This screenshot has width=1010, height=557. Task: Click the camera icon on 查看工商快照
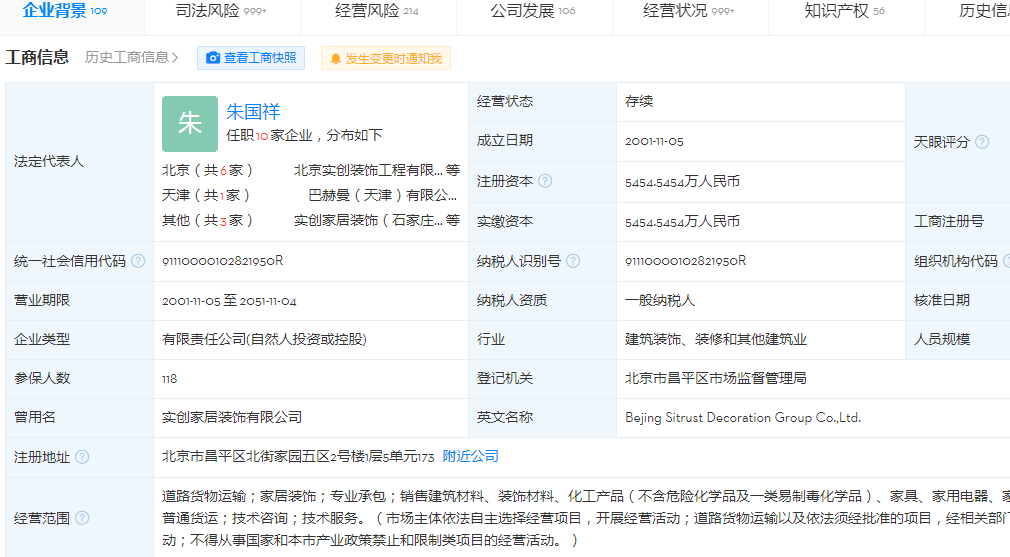[x=213, y=58]
